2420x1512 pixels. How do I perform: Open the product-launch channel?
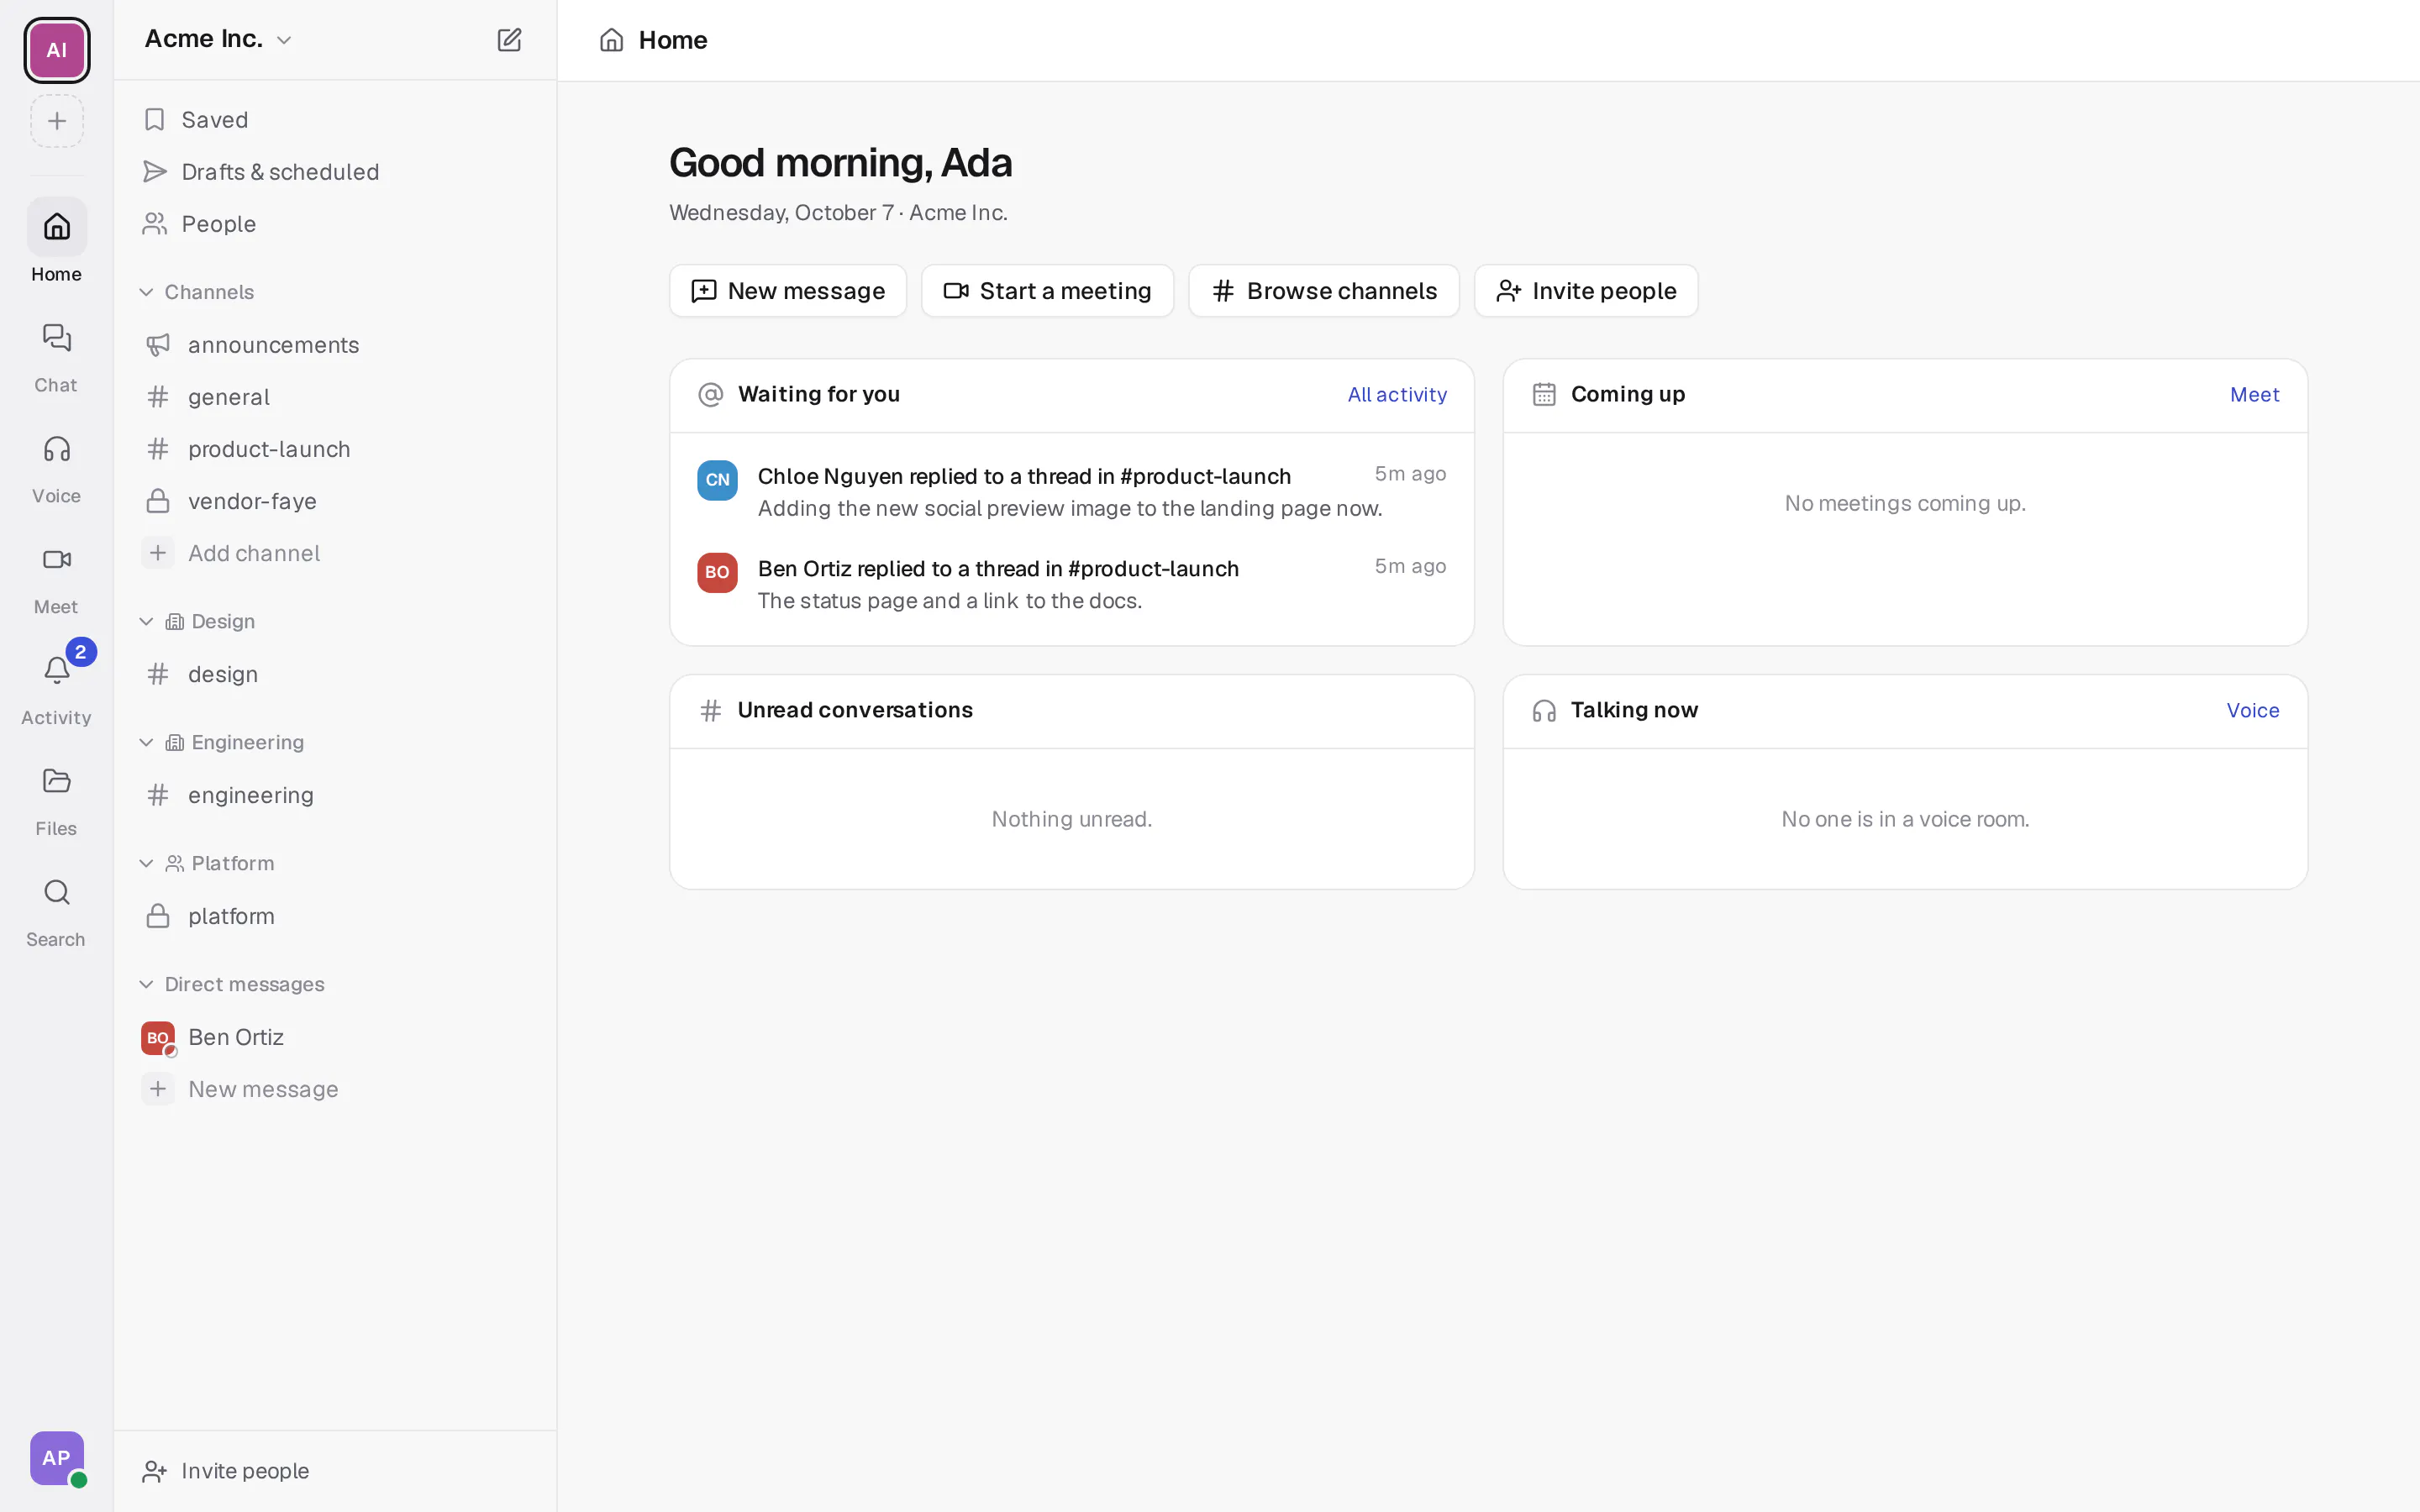click(x=335, y=448)
